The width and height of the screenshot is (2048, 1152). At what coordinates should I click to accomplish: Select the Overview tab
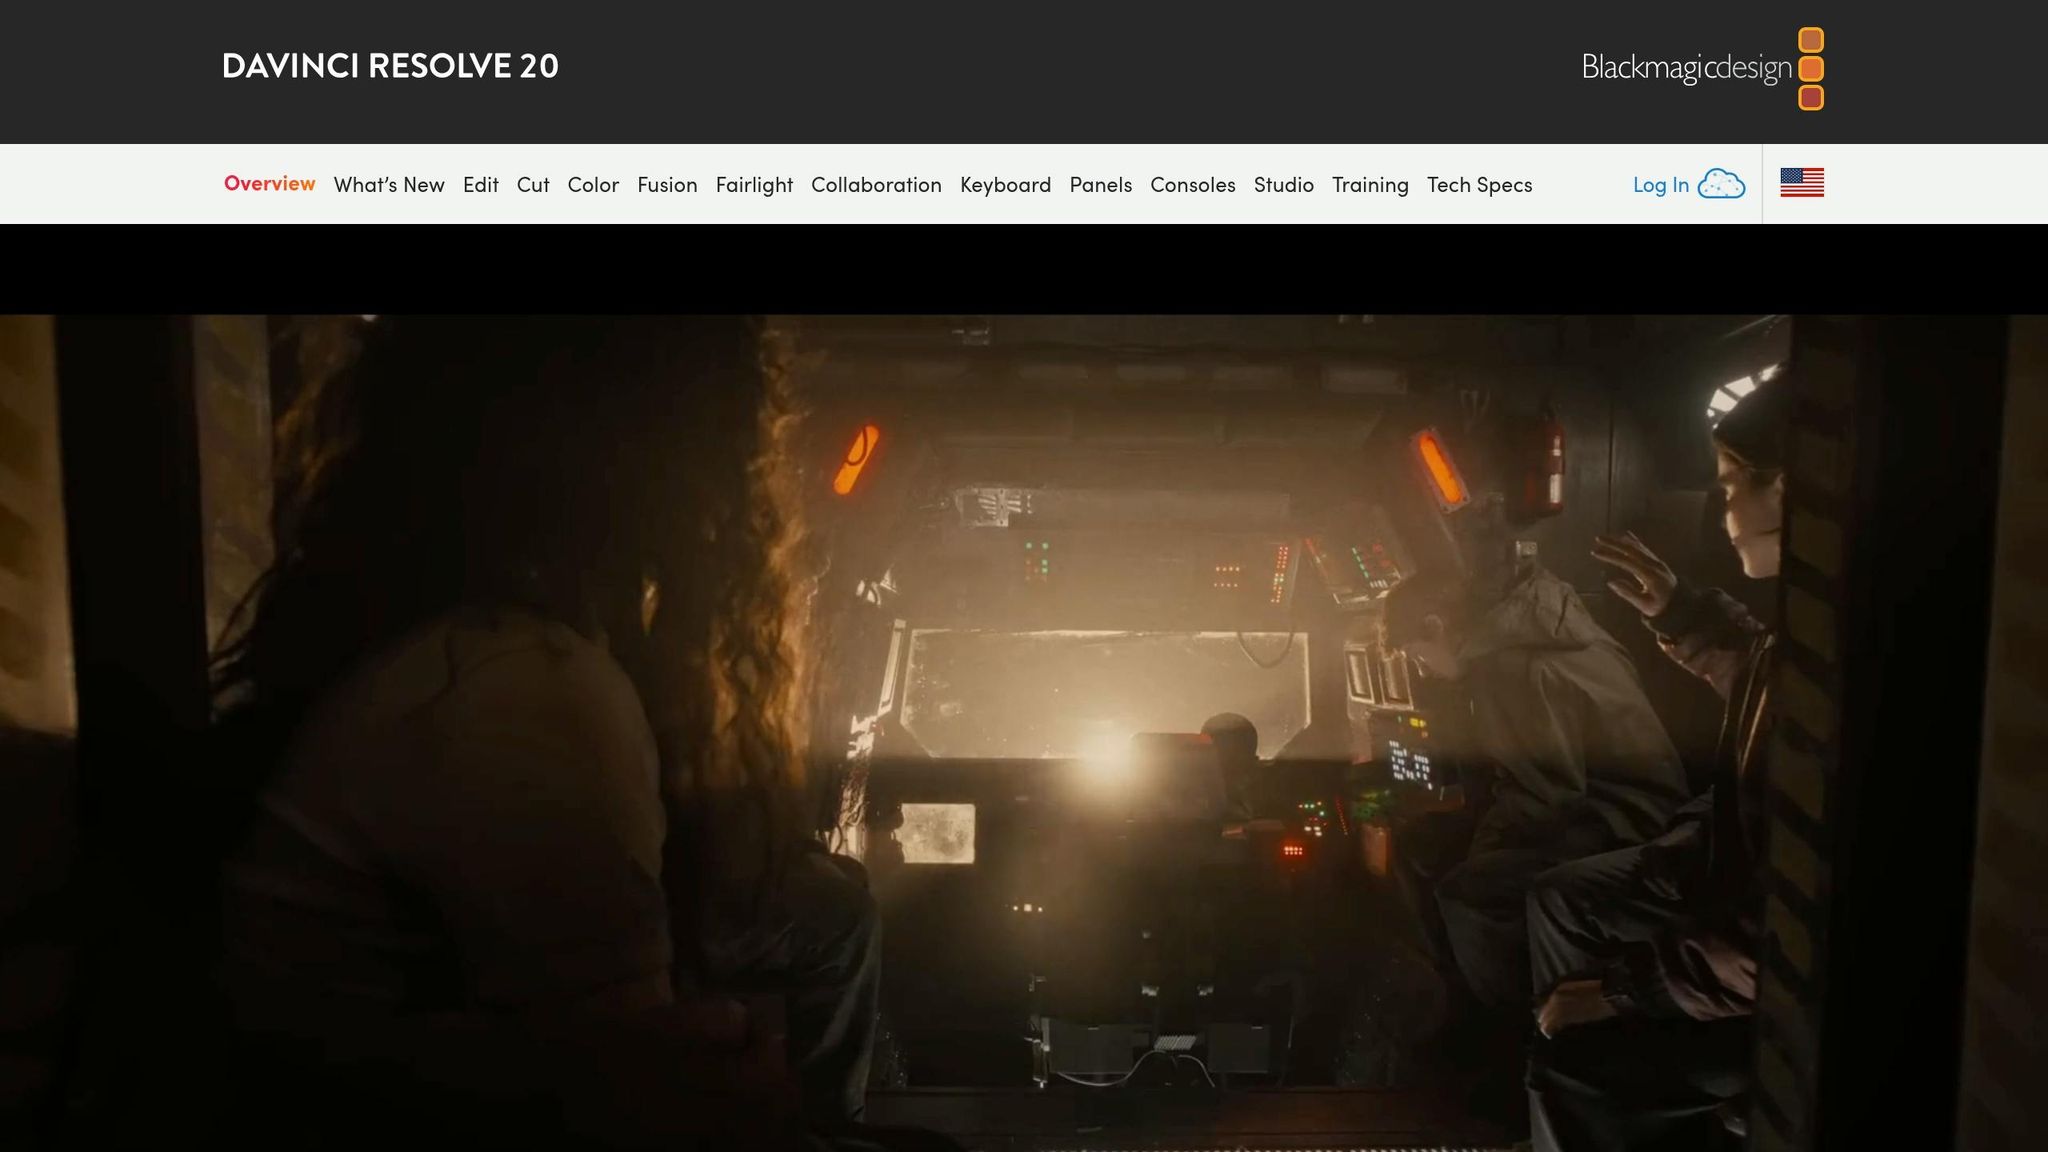(x=269, y=184)
